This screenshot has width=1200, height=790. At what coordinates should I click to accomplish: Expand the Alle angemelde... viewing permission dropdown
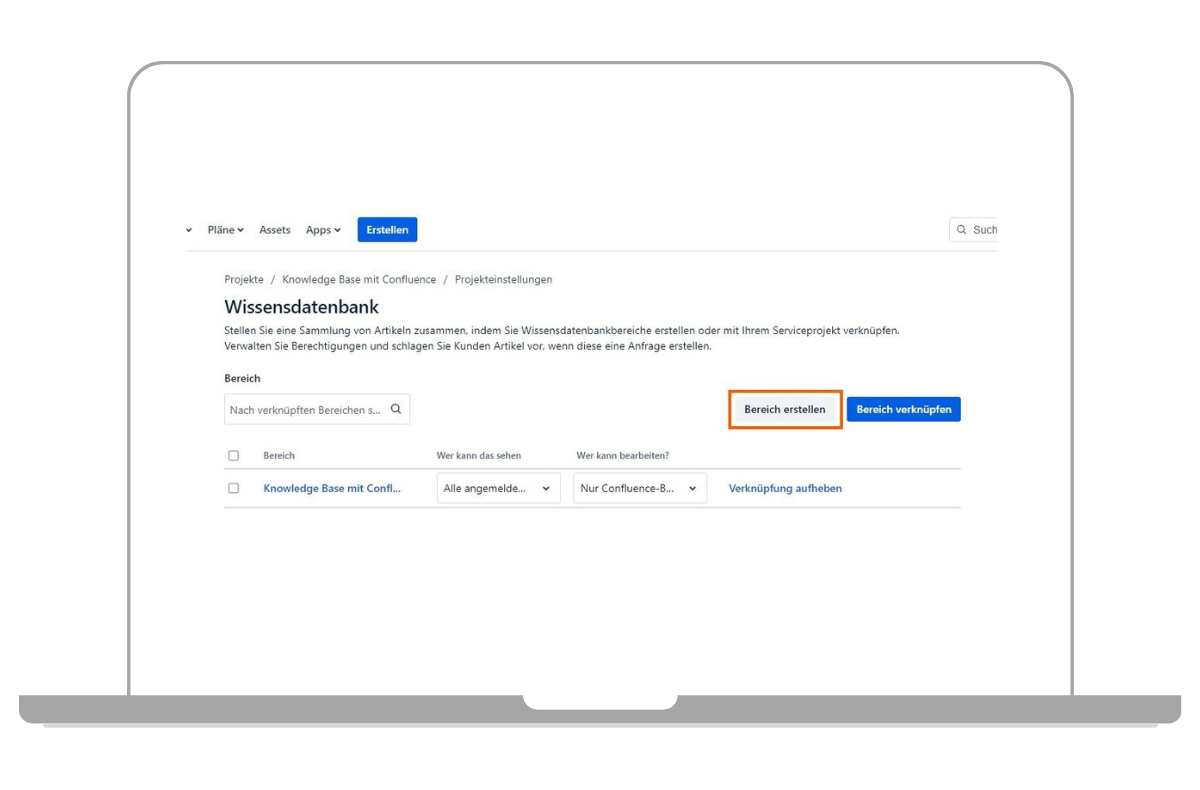(x=498, y=488)
